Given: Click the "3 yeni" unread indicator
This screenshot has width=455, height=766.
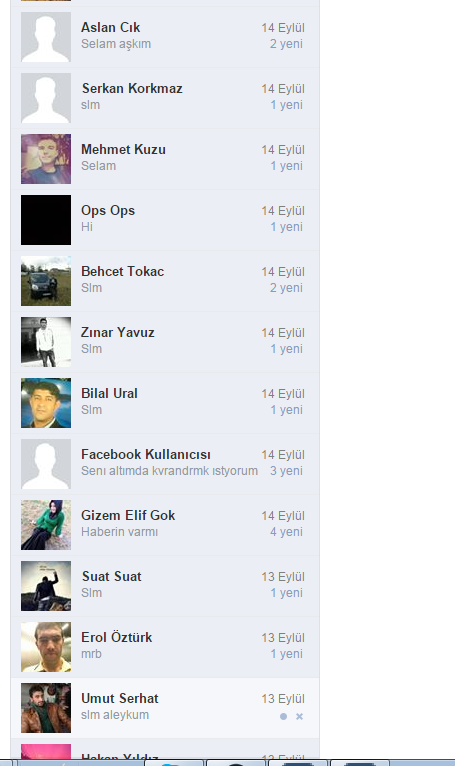Looking at the screenshot, I should click(286, 471).
